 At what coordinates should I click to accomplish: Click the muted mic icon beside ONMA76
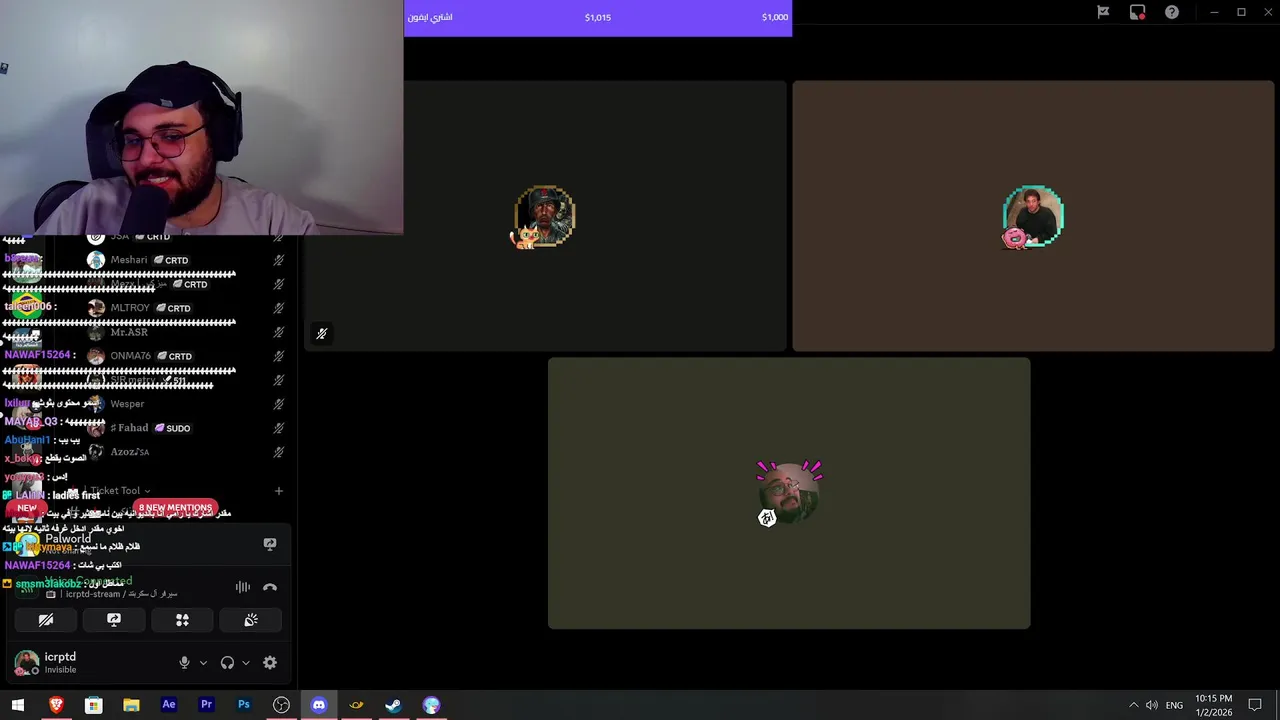279,356
